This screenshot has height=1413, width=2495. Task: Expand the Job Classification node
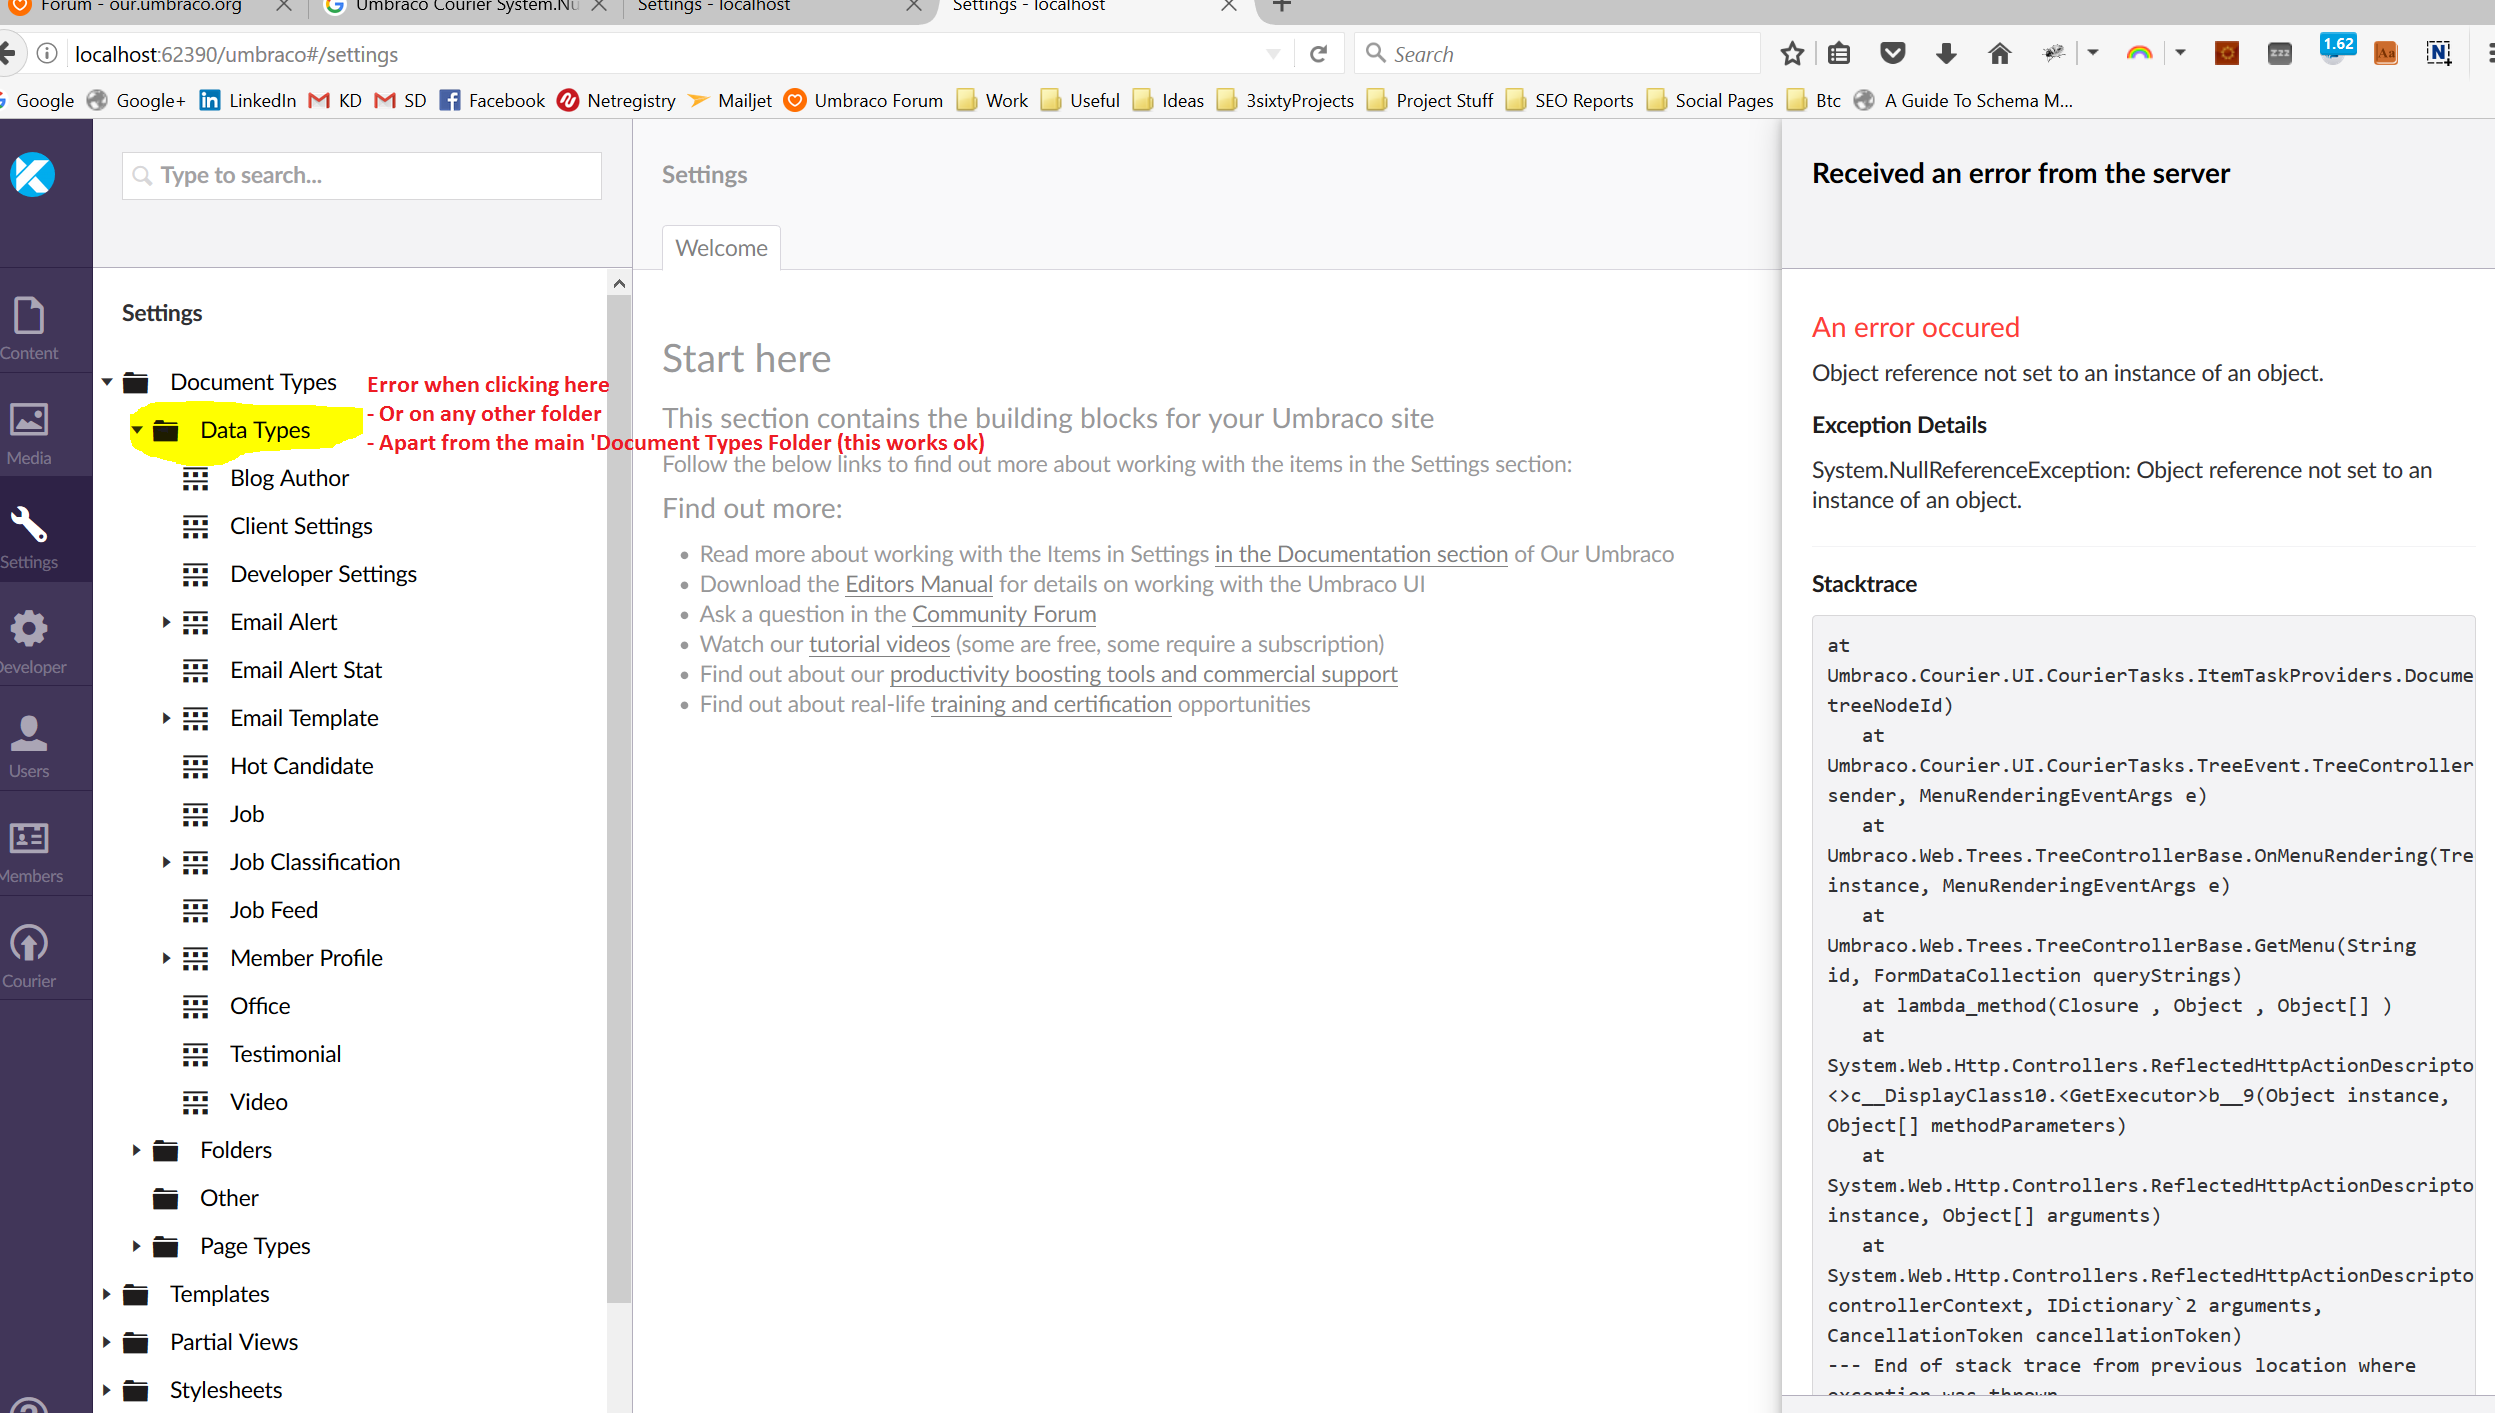point(166,862)
